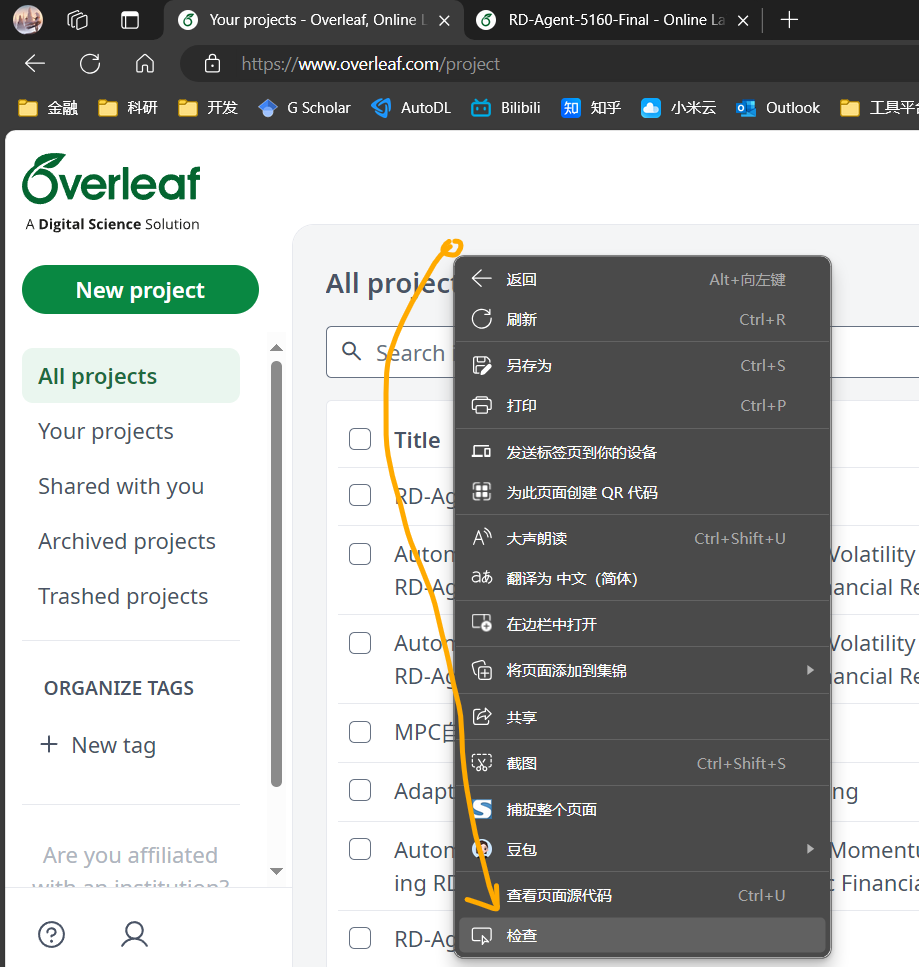Open Trashed projects list
The height and width of the screenshot is (967, 919).
(123, 596)
